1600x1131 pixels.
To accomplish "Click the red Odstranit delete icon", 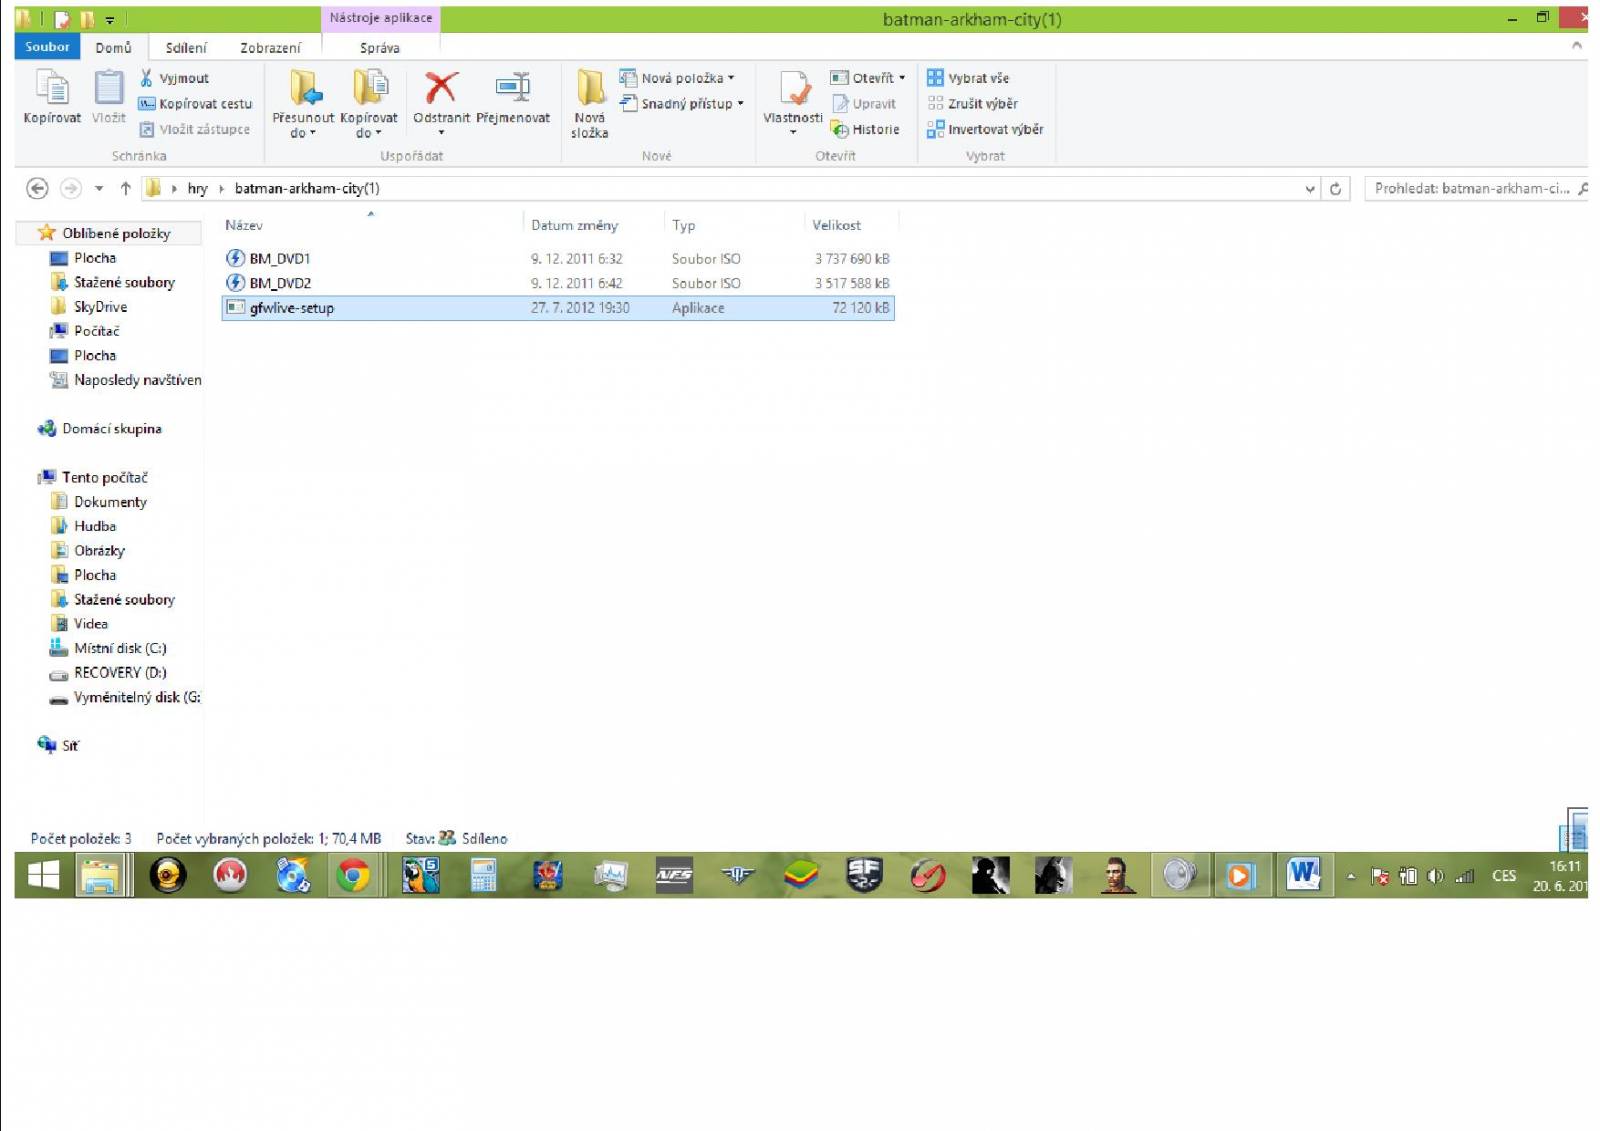I will tap(441, 88).
